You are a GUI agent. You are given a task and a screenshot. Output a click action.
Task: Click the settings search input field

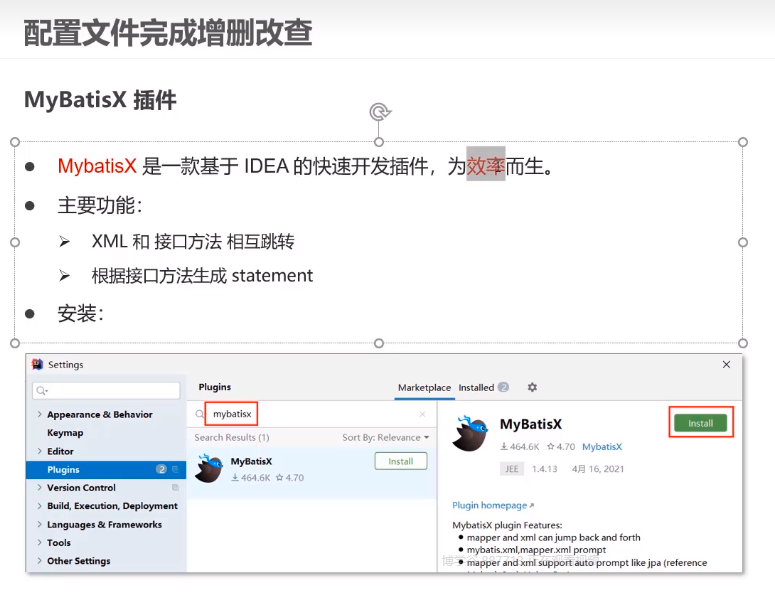click(106, 390)
